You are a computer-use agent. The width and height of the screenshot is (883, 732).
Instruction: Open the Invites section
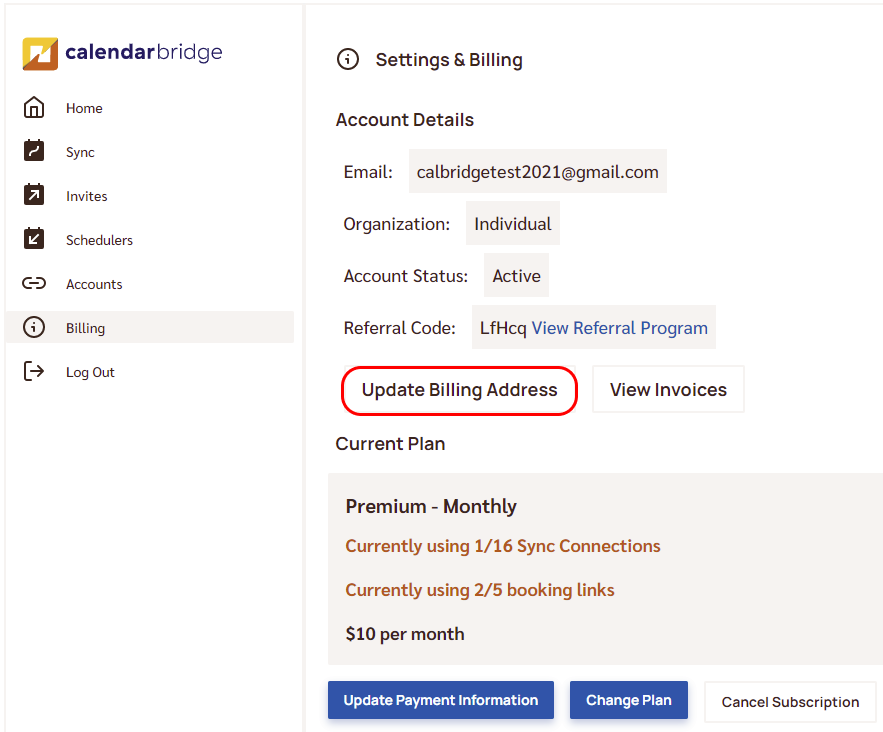(86, 196)
